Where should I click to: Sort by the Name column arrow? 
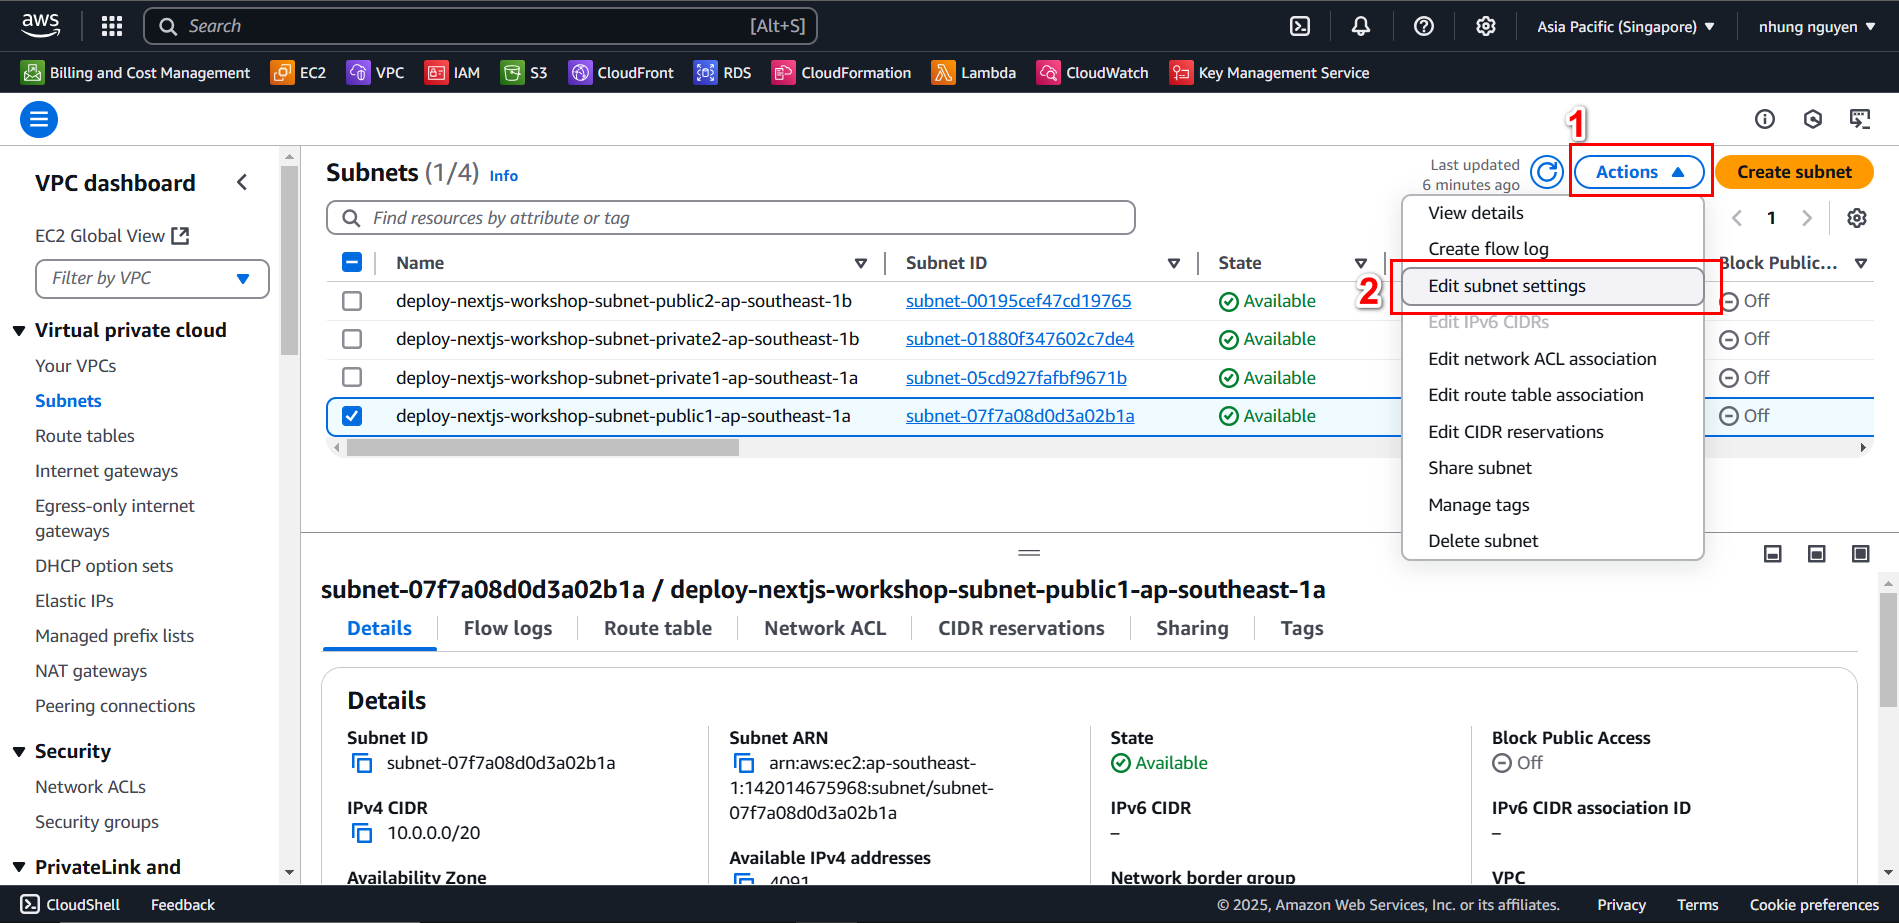pos(861,264)
